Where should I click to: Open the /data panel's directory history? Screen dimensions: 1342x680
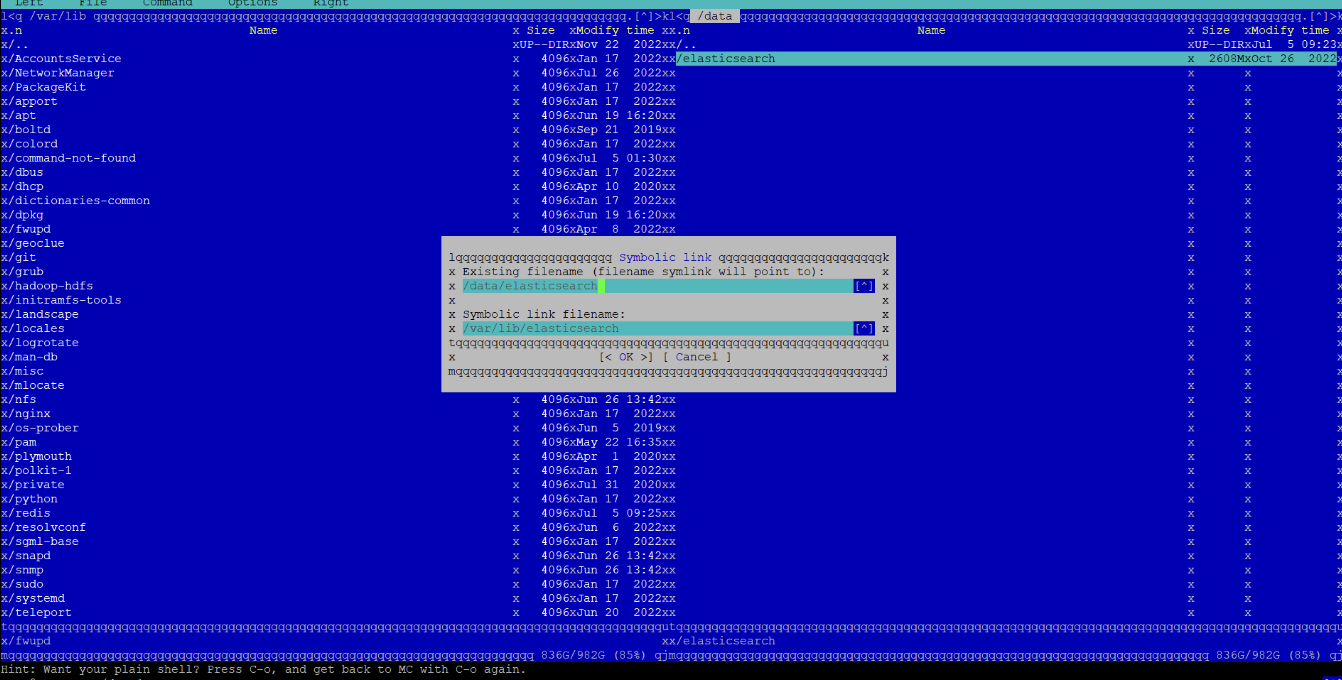click(1321, 16)
